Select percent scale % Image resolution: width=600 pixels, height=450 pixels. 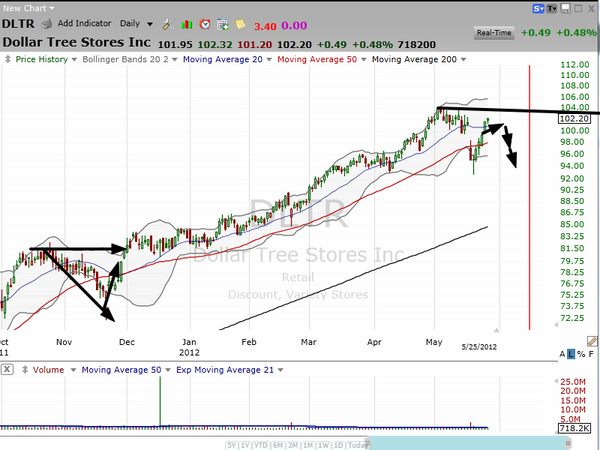[581, 354]
